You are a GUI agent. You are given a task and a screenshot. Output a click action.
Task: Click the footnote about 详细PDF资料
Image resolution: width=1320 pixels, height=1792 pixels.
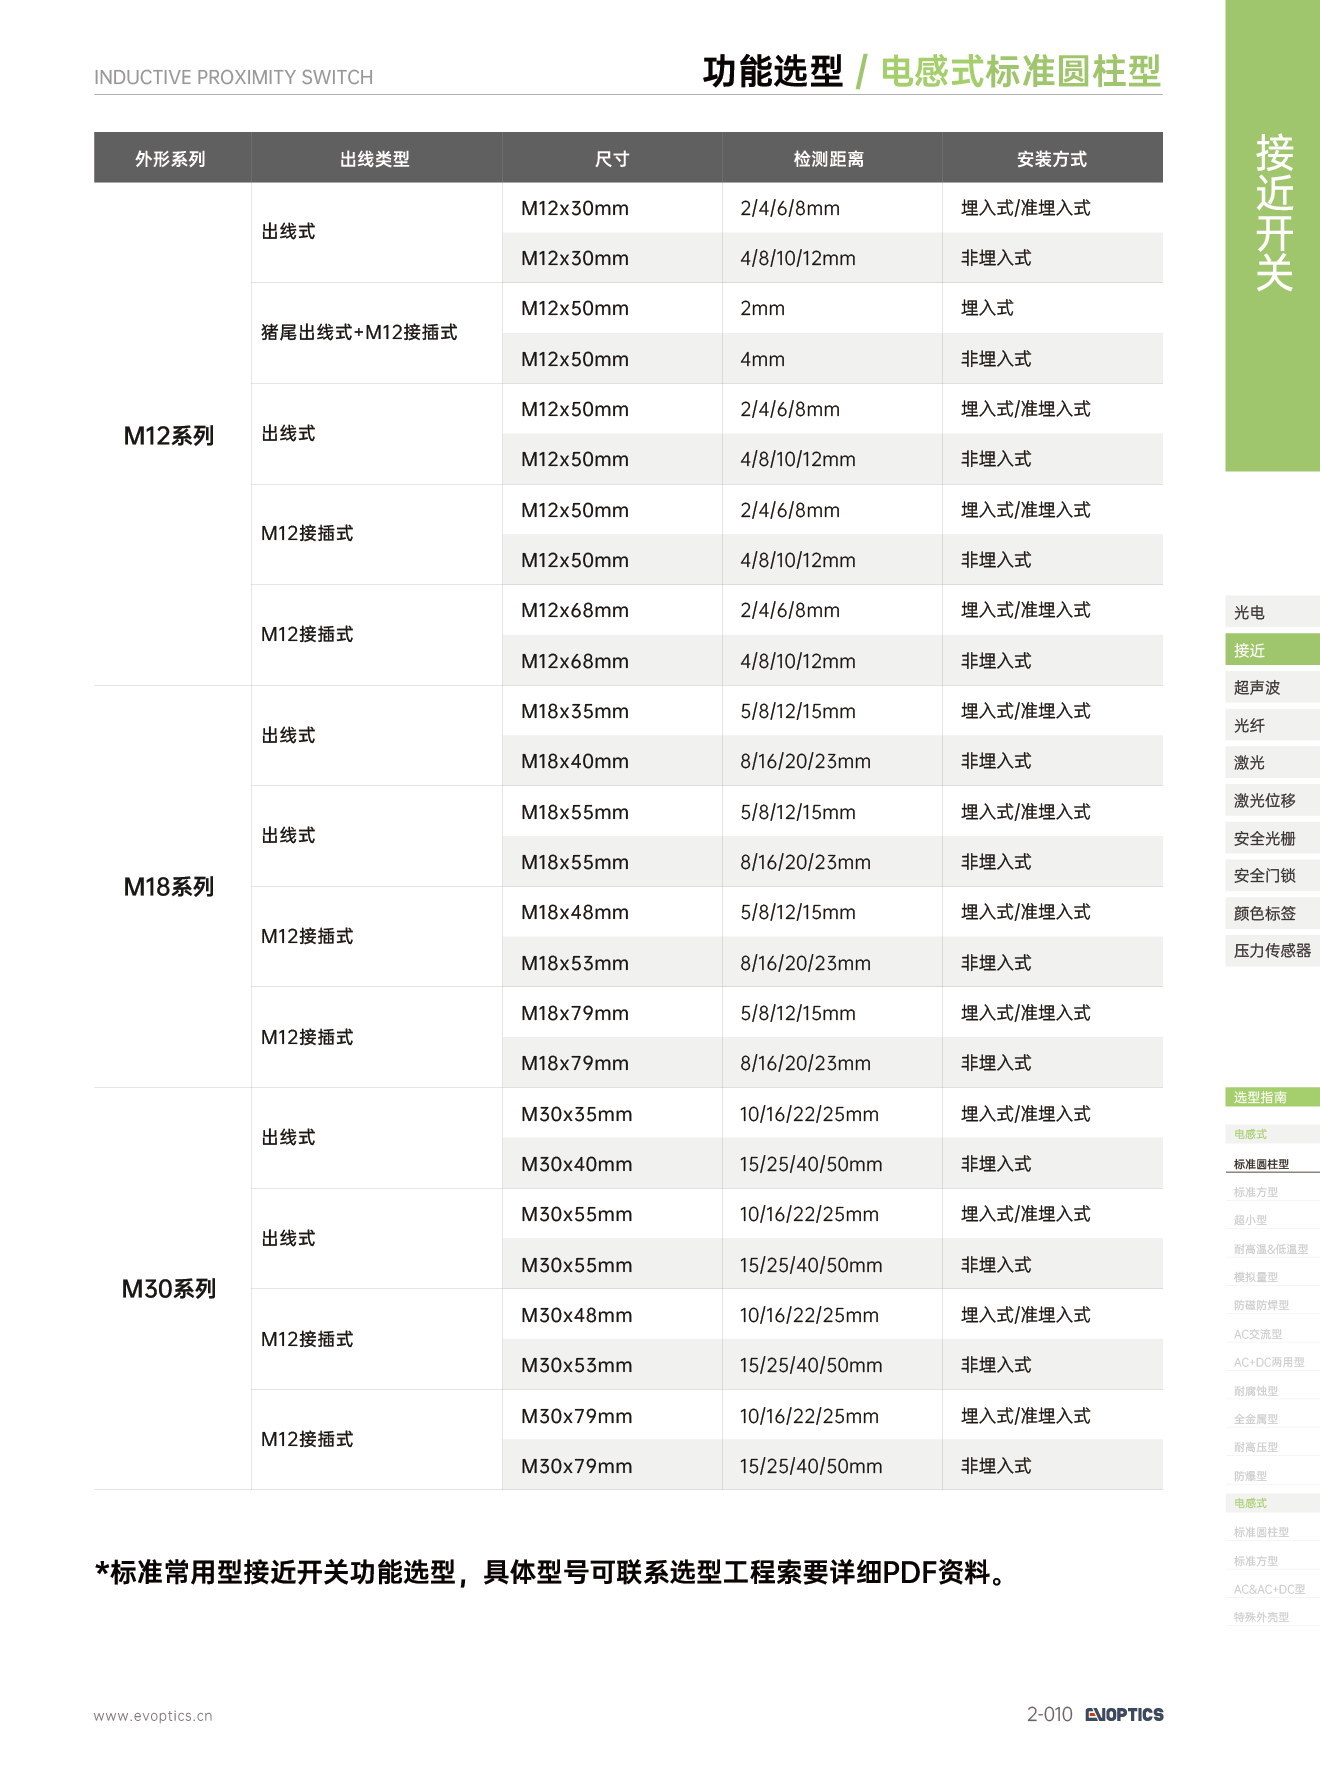click(552, 1572)
